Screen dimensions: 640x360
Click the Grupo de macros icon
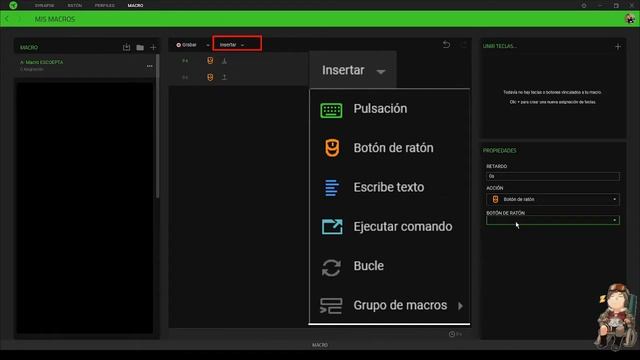point(331,306)
